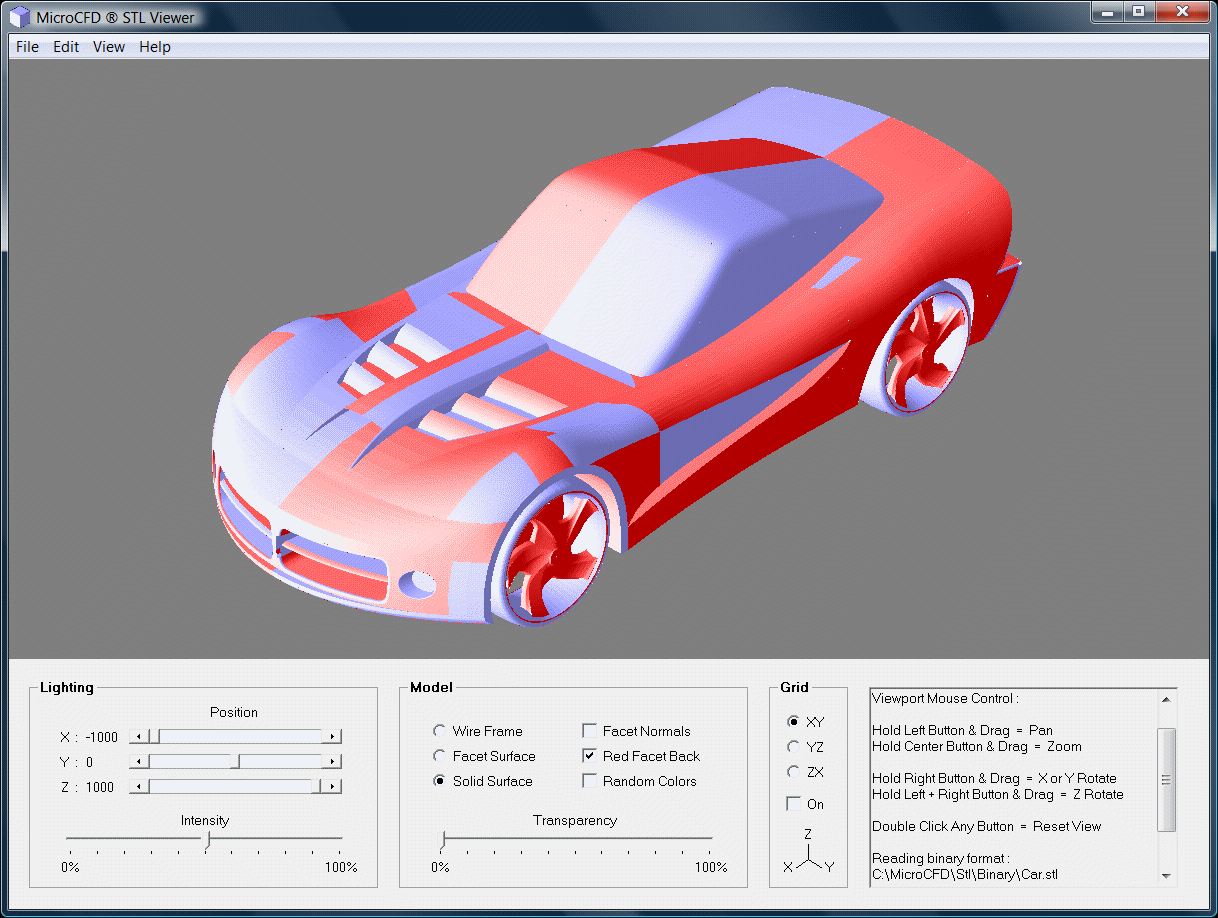Click the Transparency slider track
This screenshot has height=918, width=1218.
click(x=576, y=838)
